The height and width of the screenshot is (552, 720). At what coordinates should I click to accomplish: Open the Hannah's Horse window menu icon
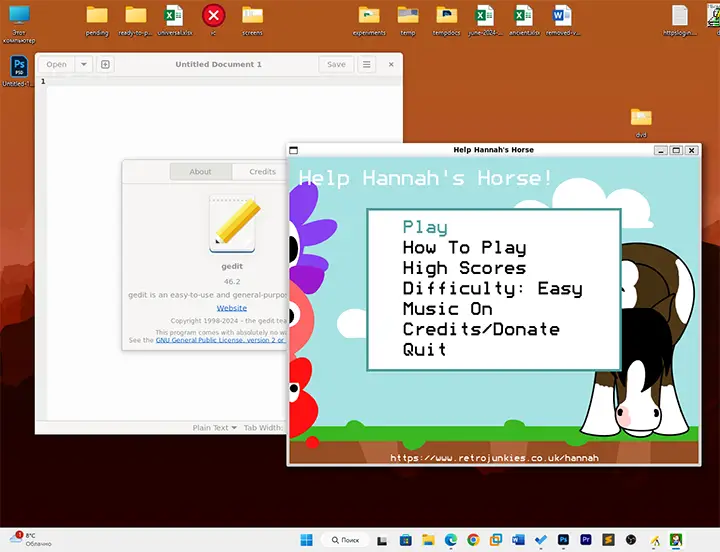pyautogui.click(x=293, y=150)
